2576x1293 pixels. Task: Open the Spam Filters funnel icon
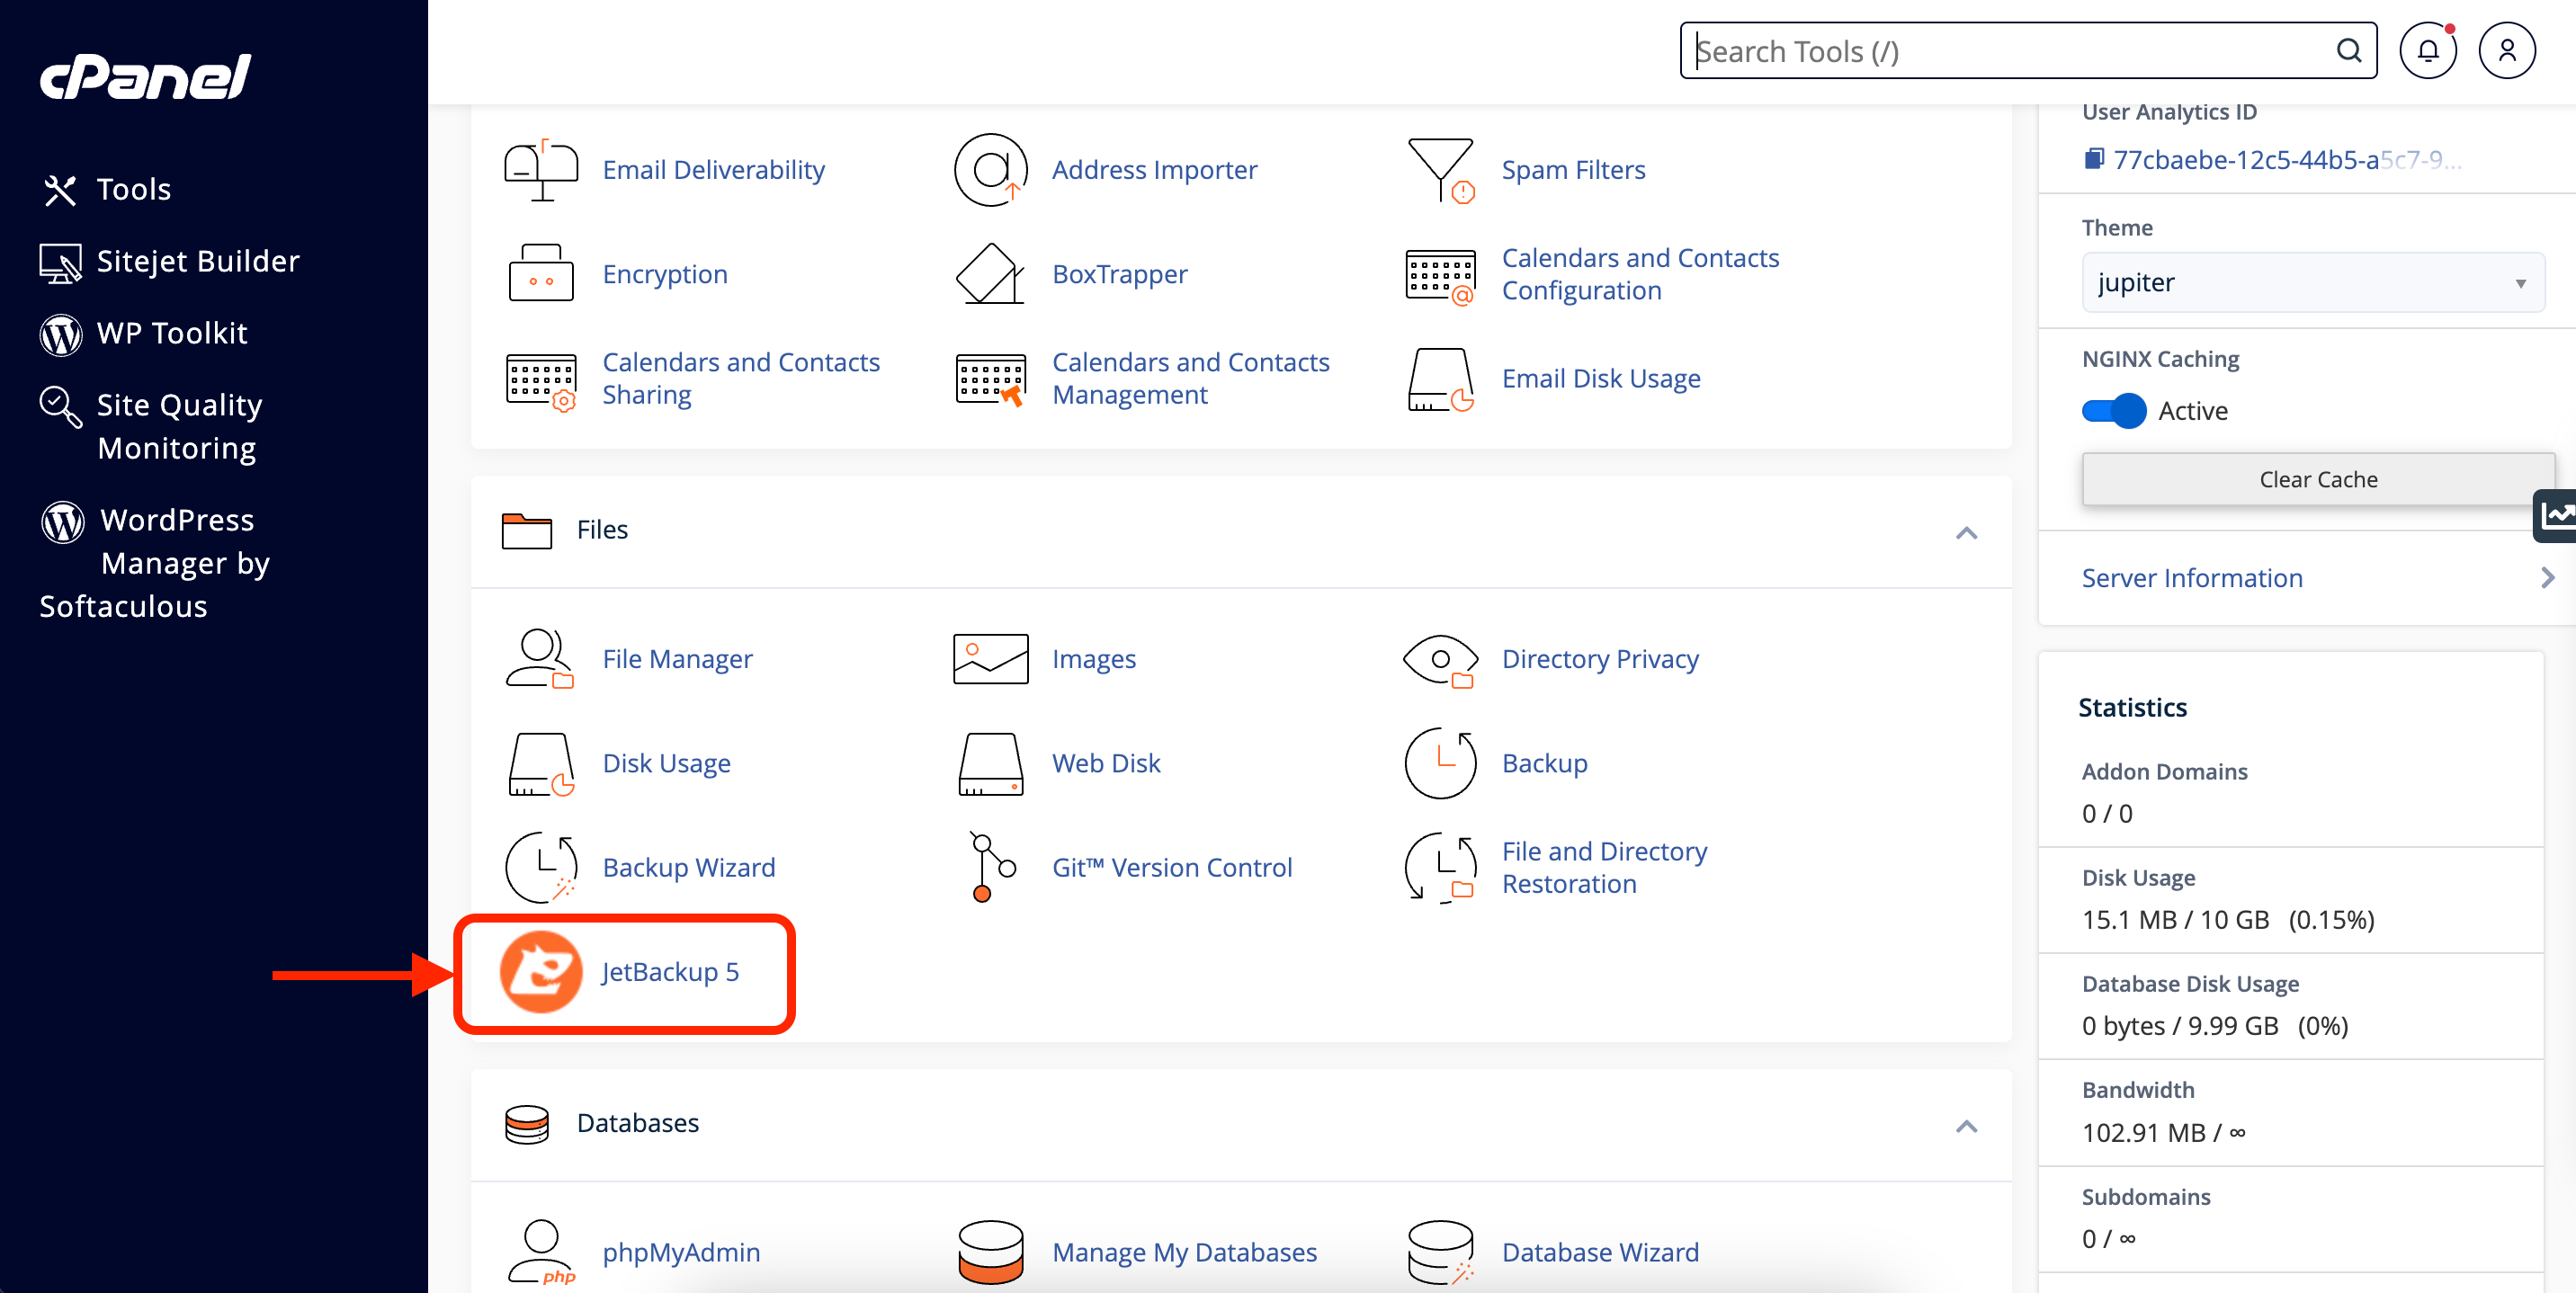[x=1441, y=170]
